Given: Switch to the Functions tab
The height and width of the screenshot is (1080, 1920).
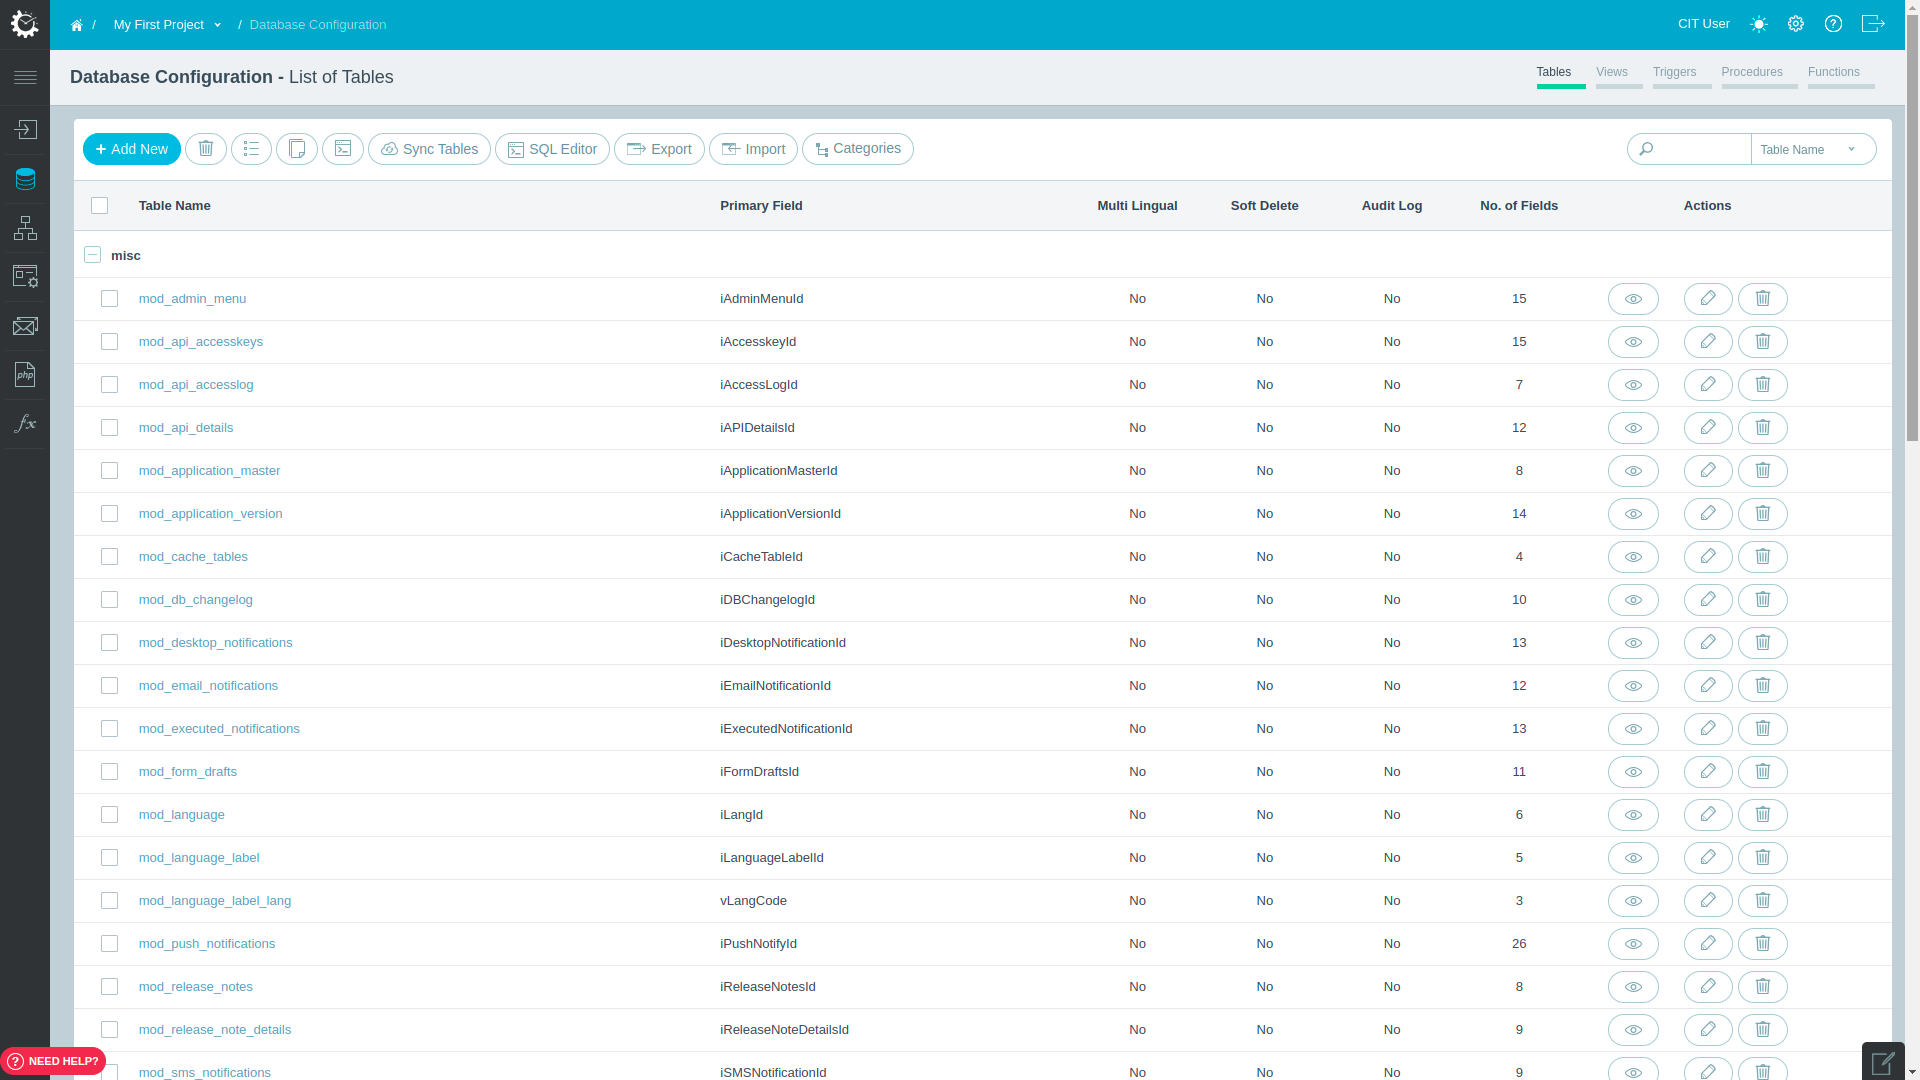Looking at the screenshot, I should tap(1840, 76).
